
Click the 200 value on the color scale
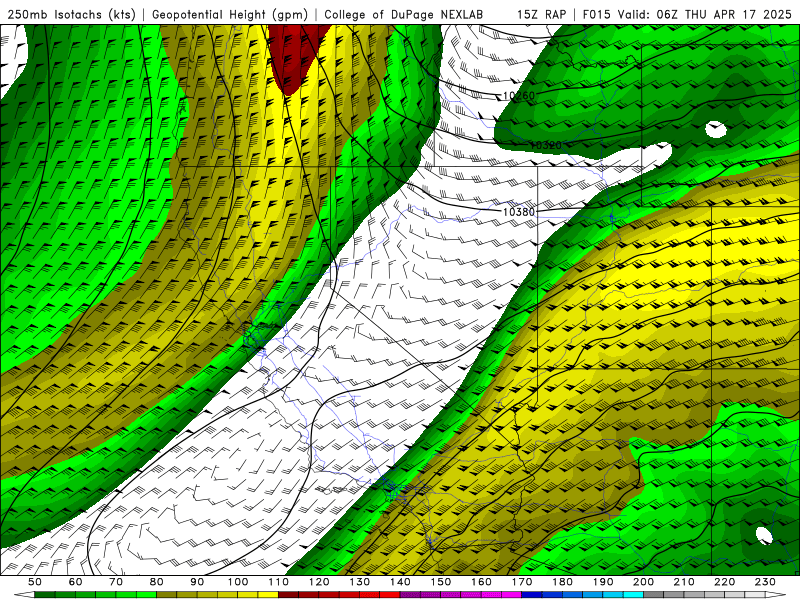643,582
